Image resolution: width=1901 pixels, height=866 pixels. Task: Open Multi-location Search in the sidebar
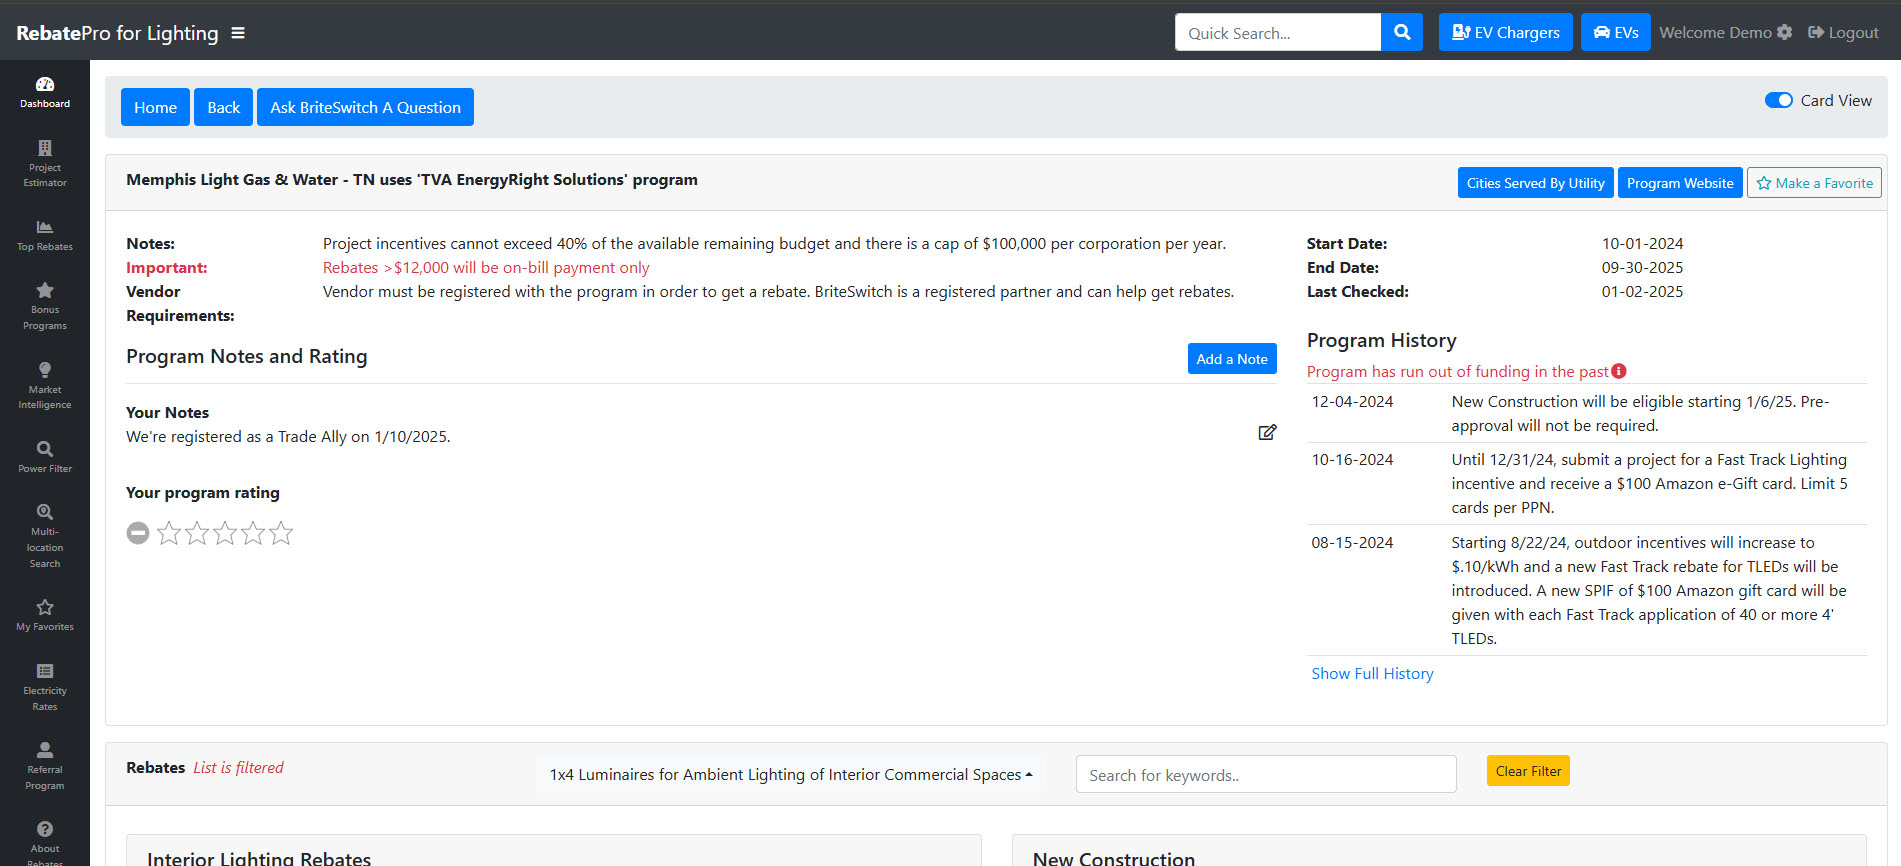click(x=45, y=536)
